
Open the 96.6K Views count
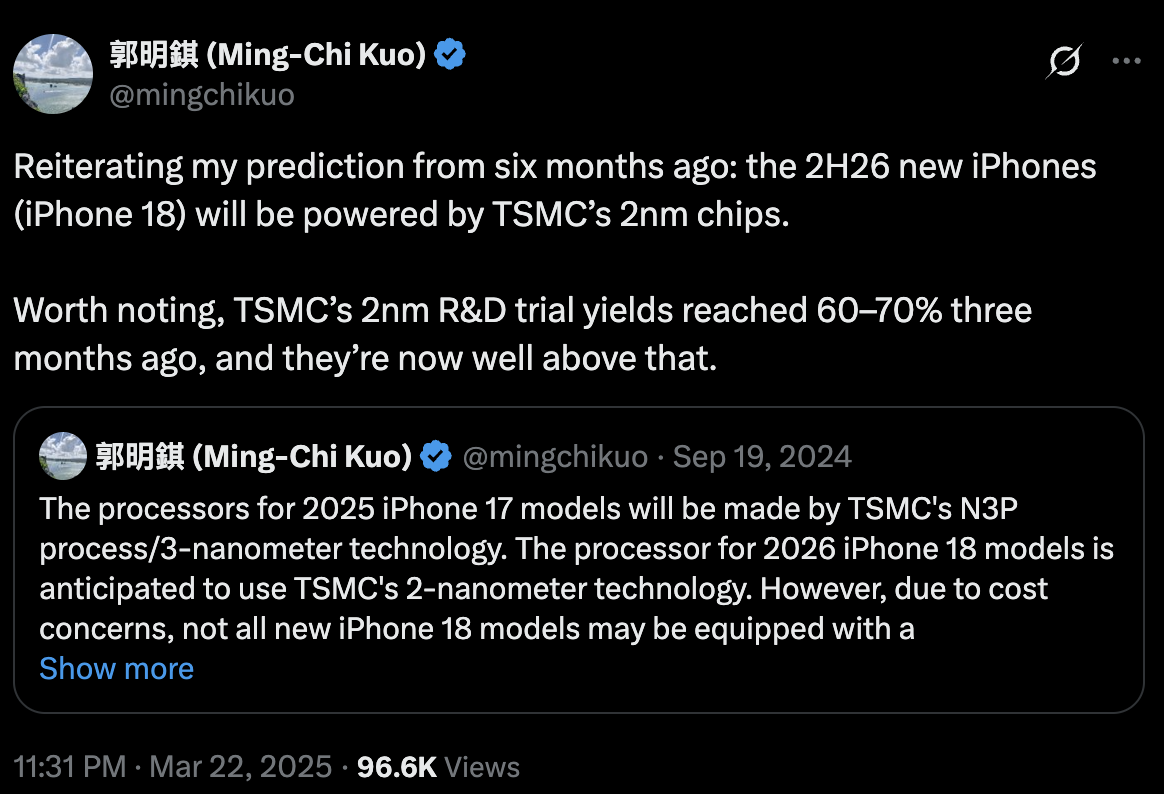pyautogui.click(x=439, y=767)
